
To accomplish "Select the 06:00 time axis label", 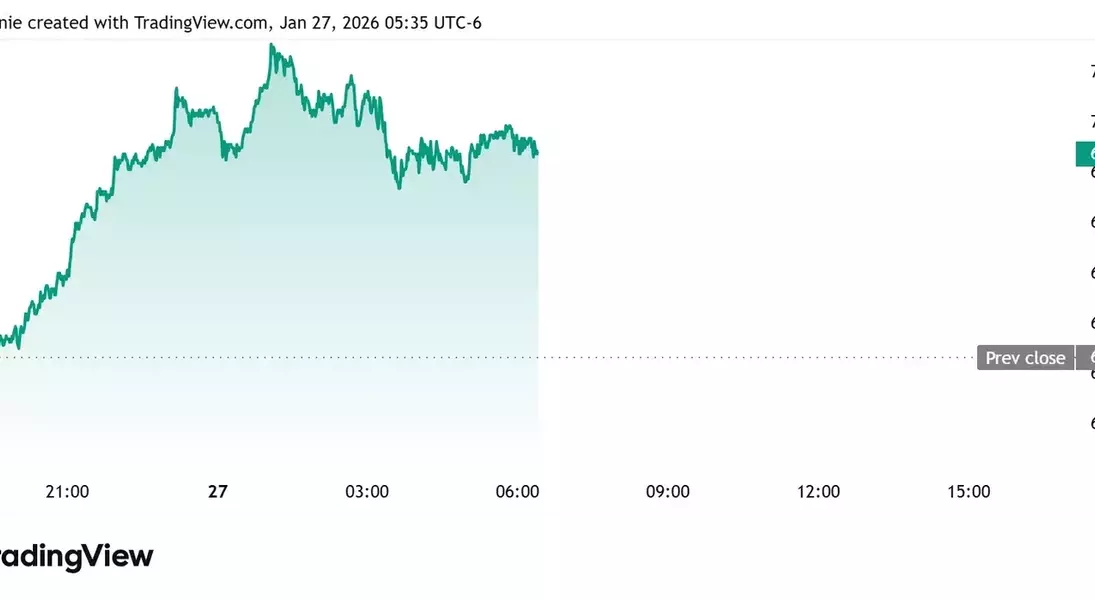I will (x=518, y=491).
